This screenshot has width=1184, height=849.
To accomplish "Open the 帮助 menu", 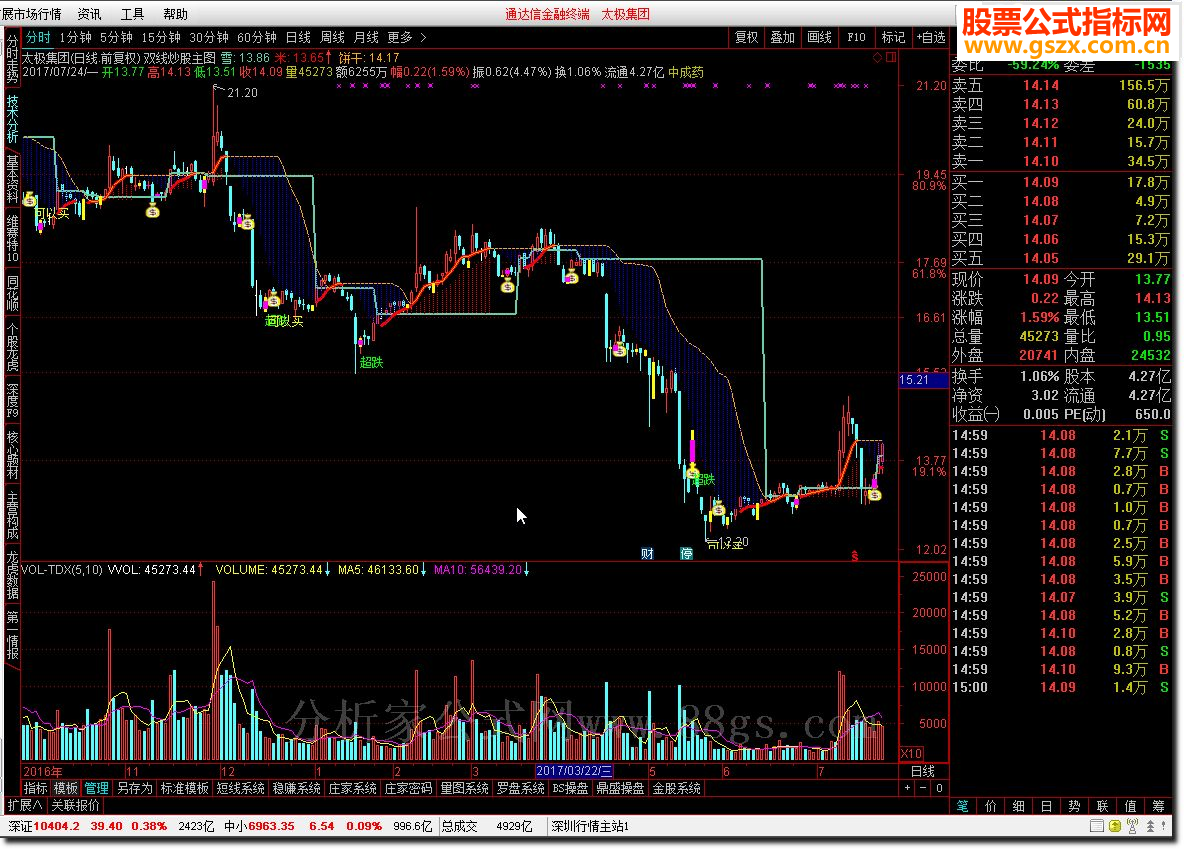I will [175, 14].
